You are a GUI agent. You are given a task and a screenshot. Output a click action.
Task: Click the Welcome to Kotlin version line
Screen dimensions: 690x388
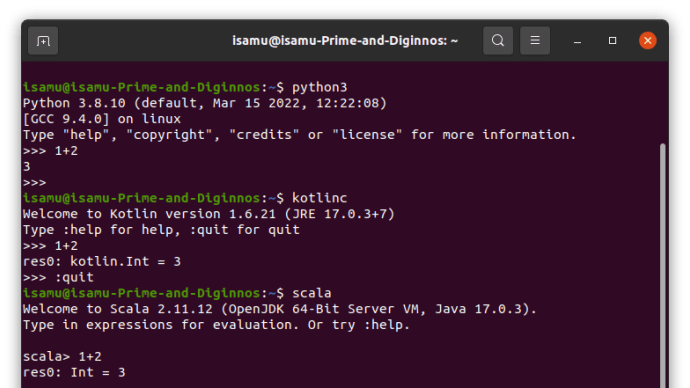pyautogui.click(x=209, y=214)
